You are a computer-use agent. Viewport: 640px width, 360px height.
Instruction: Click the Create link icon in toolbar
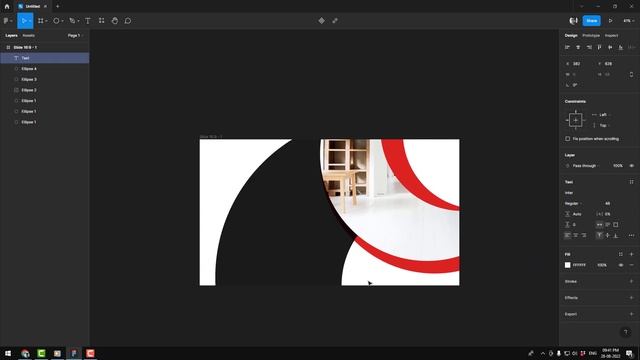(x=335, y=21)
